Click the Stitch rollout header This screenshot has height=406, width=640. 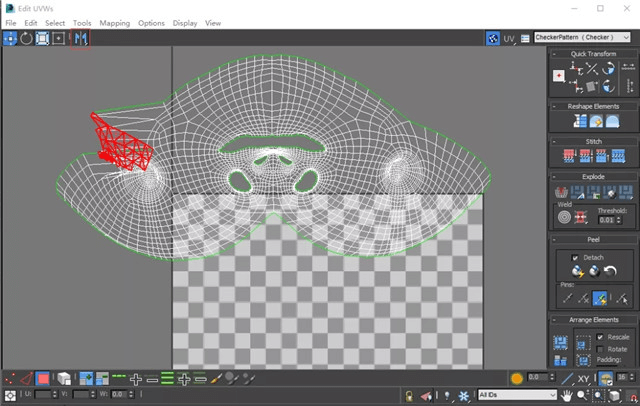[x=594, y=141]
